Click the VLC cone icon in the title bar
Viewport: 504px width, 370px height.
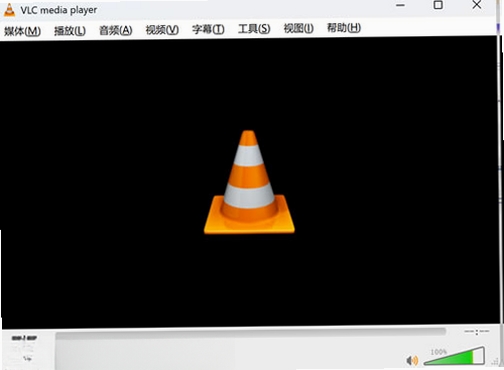(9, 10)
